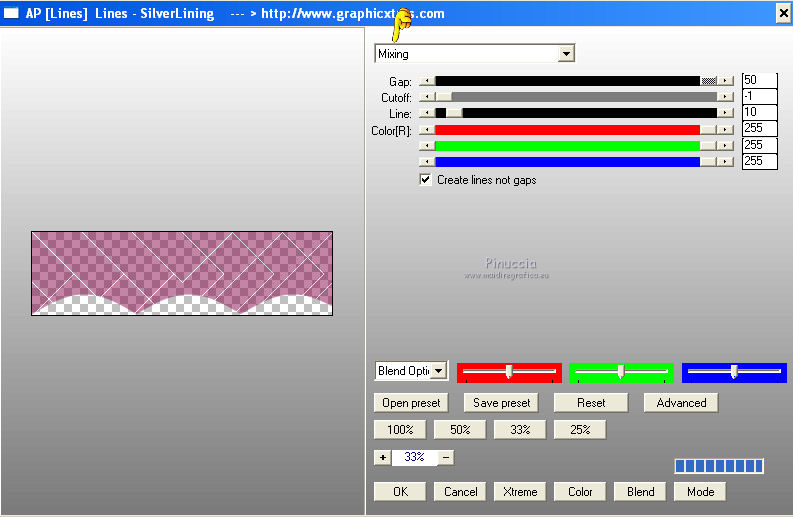Click the Line slider left arrow
The image size is (793, 517).
pyautogui.click(x=427, y=113)
